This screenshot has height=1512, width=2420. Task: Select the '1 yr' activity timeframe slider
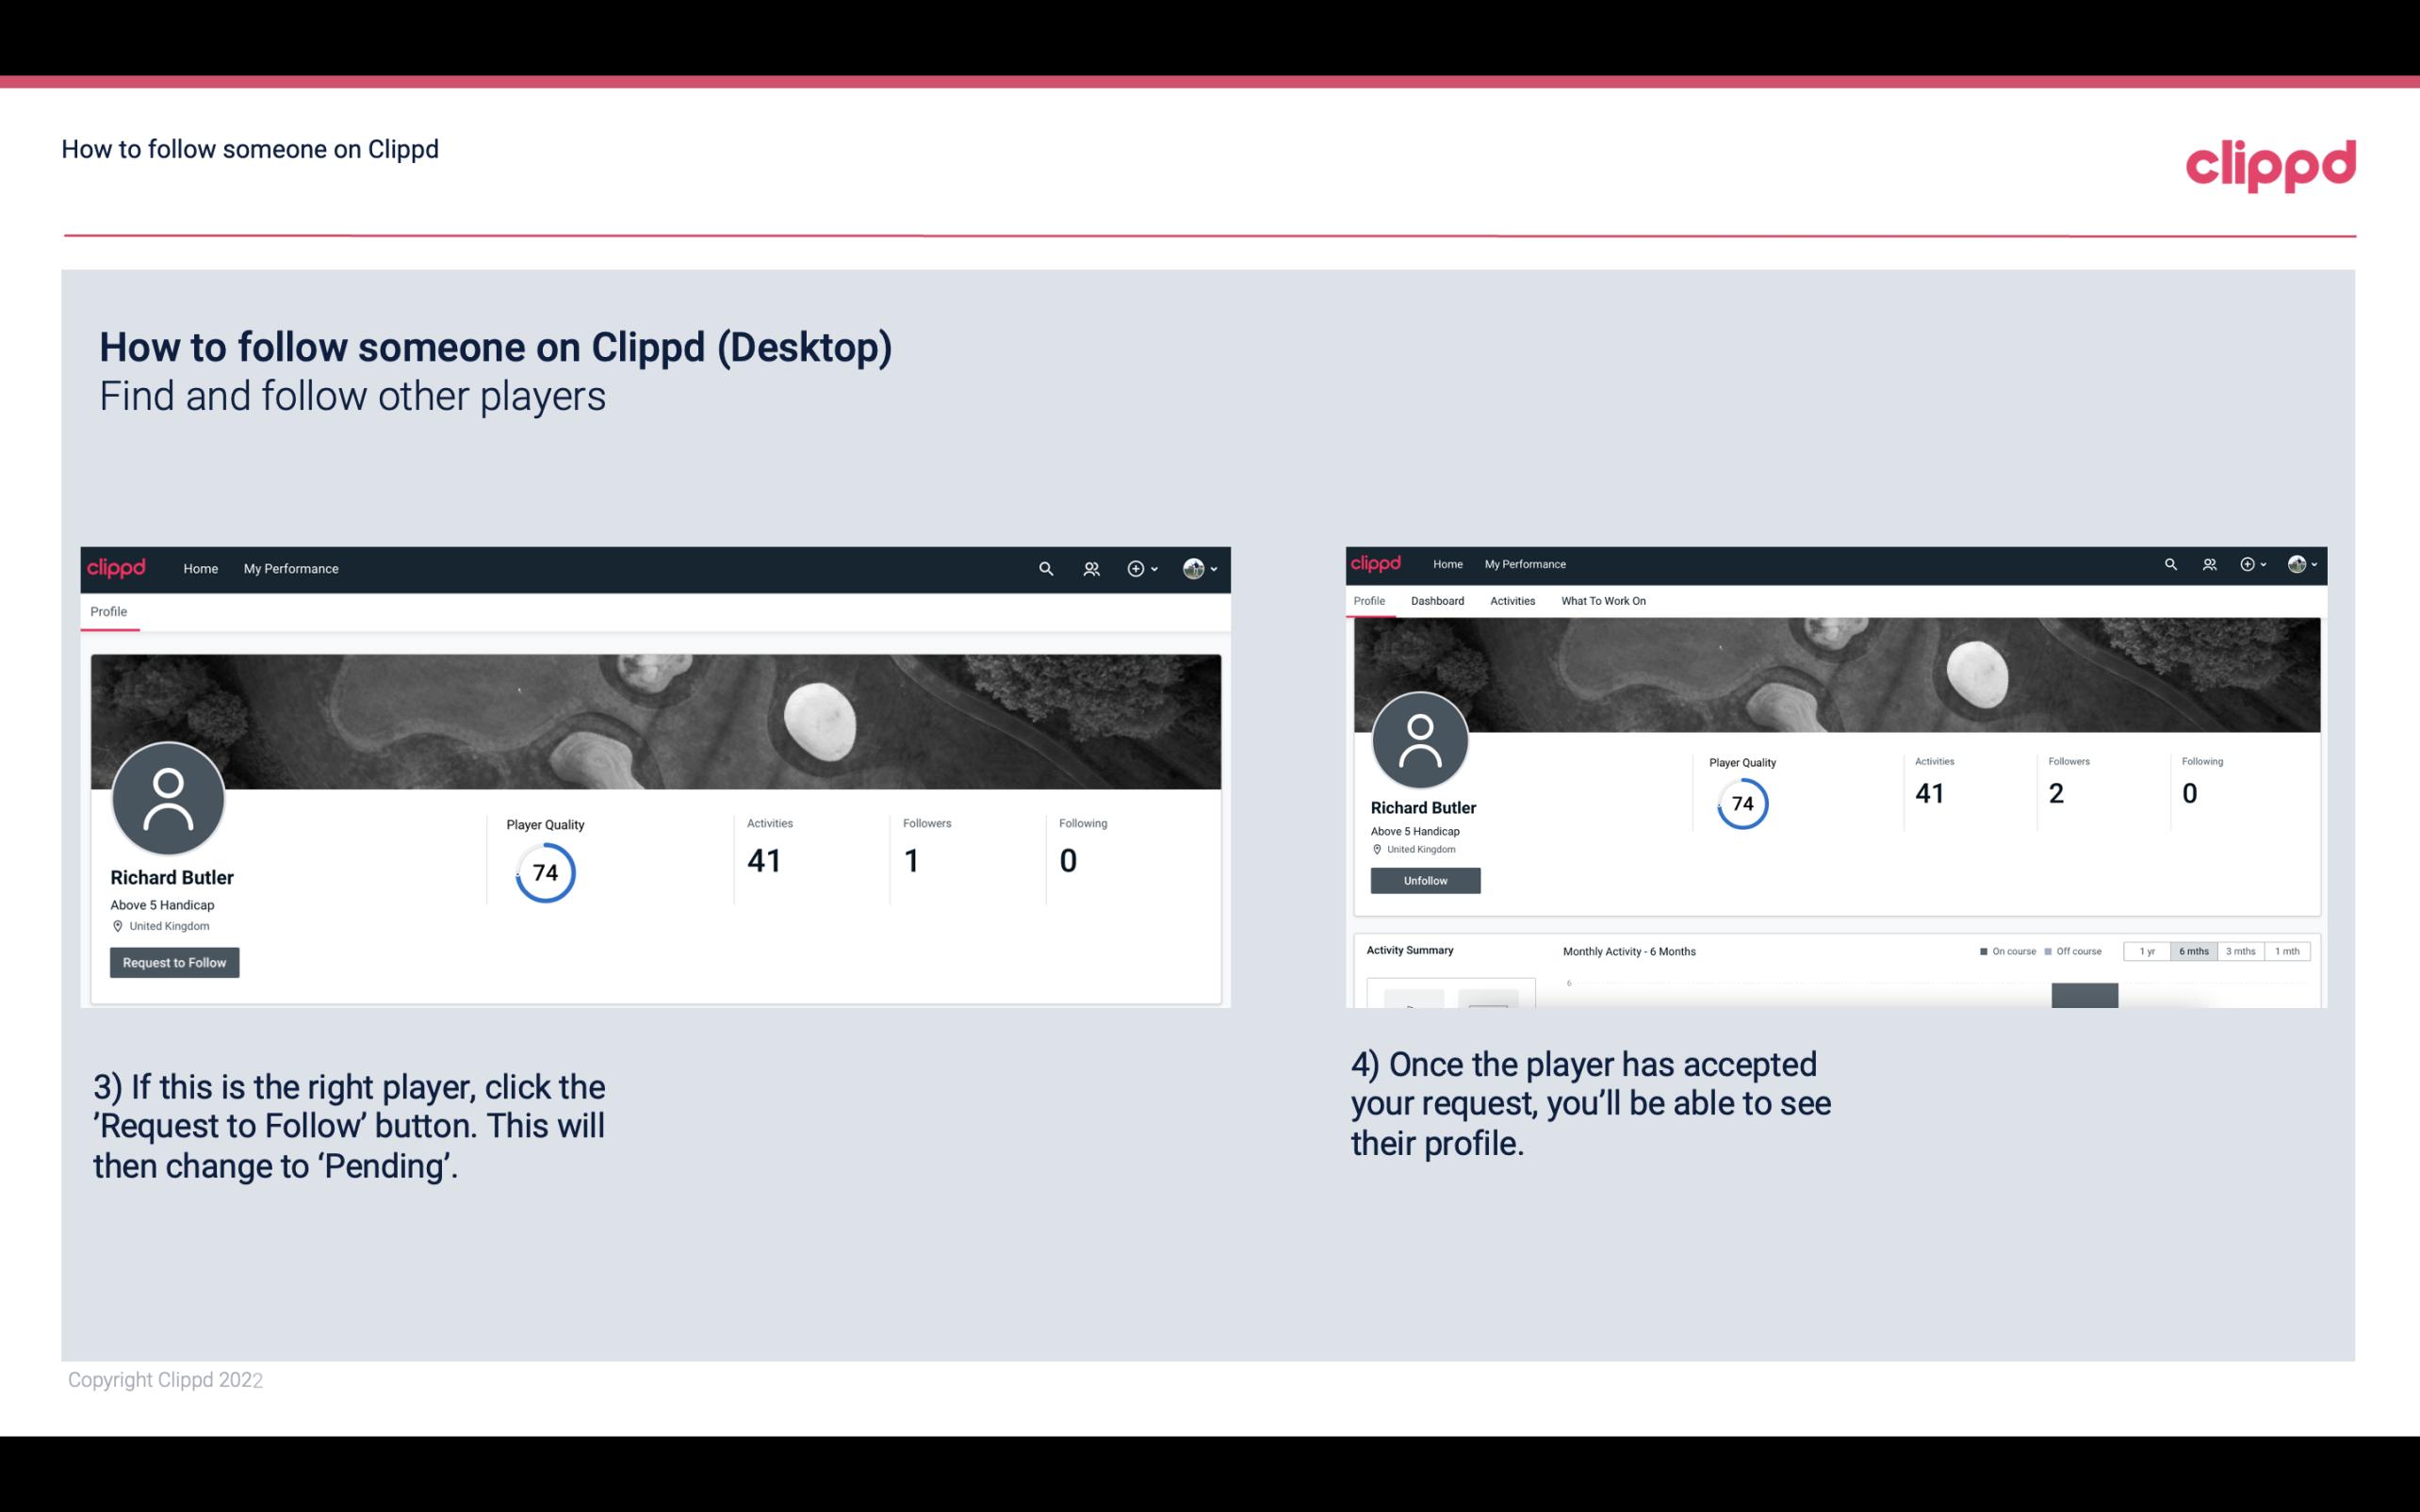pos(2149,951)
